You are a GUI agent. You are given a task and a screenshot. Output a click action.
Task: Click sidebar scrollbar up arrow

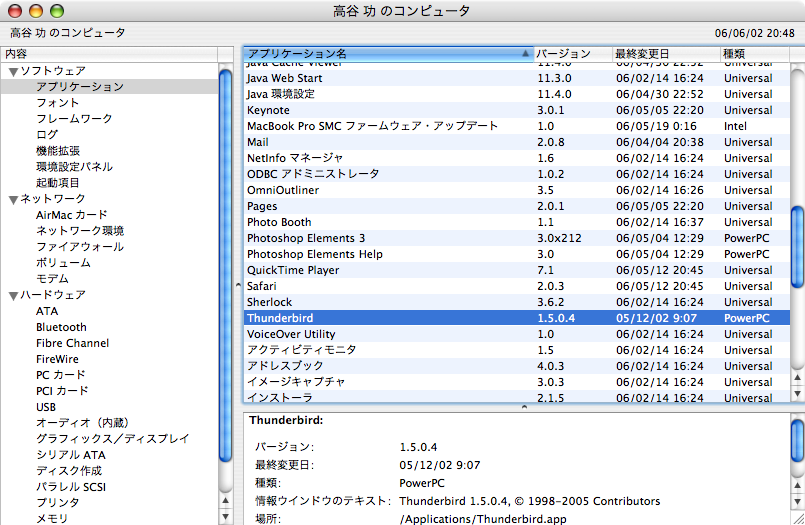point(225,501)
